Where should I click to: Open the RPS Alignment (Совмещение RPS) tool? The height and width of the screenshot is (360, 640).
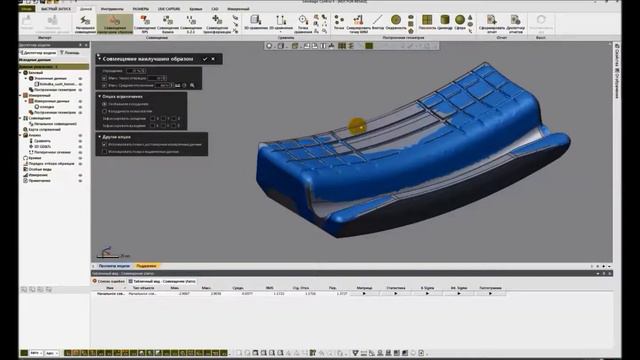click(x=144, y=24)
